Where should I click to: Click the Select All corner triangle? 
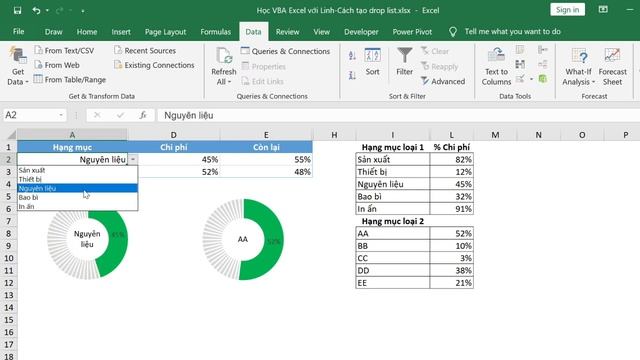(x=11, y=135)
